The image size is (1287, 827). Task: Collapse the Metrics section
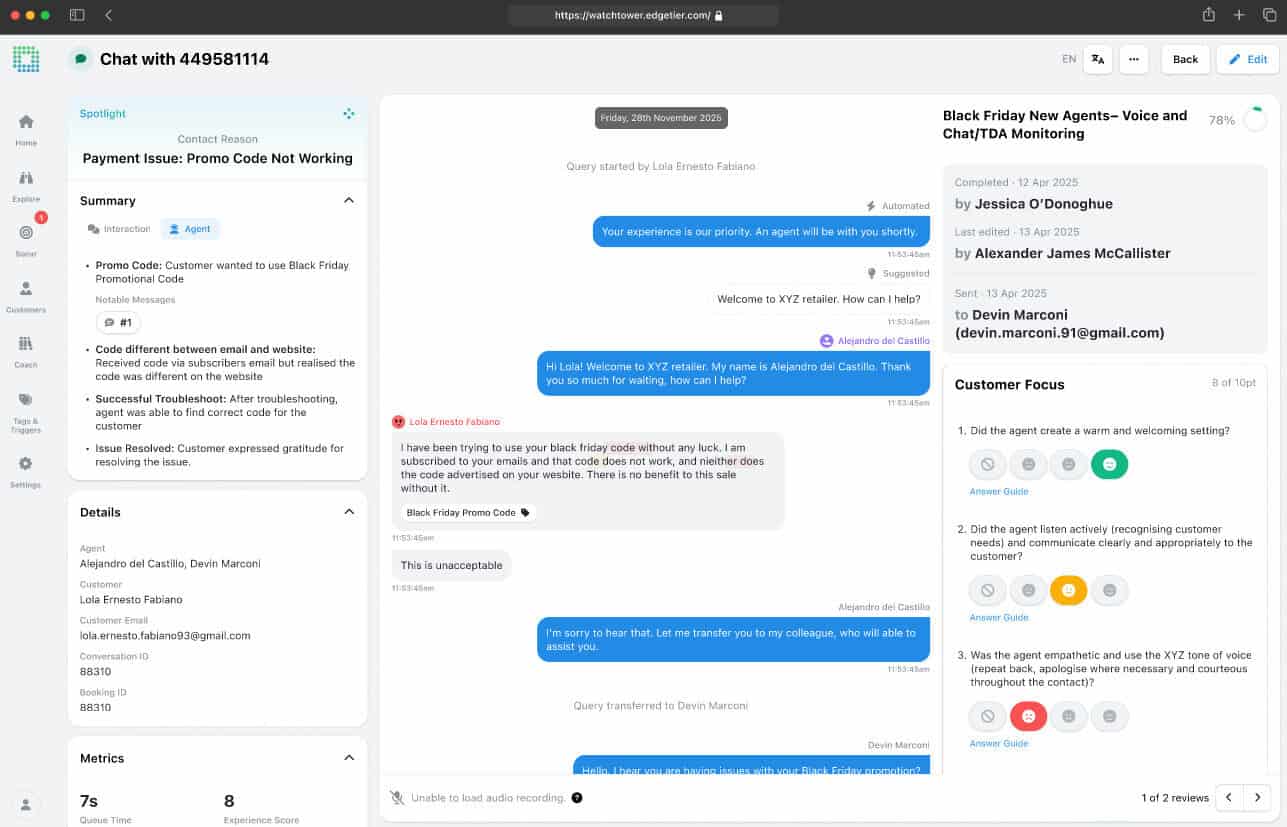coord(349,758)
